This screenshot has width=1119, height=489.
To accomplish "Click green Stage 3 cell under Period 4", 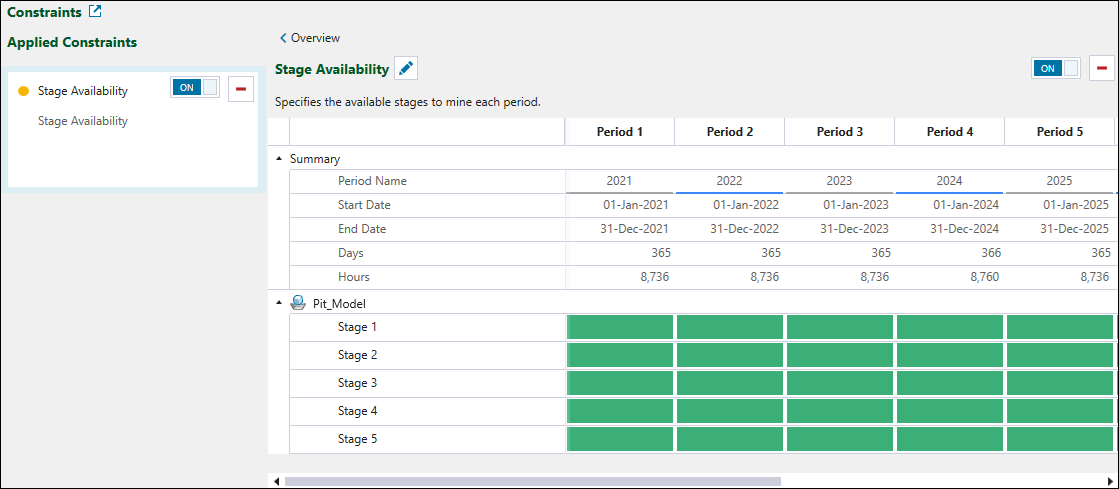I will (949, 383).
